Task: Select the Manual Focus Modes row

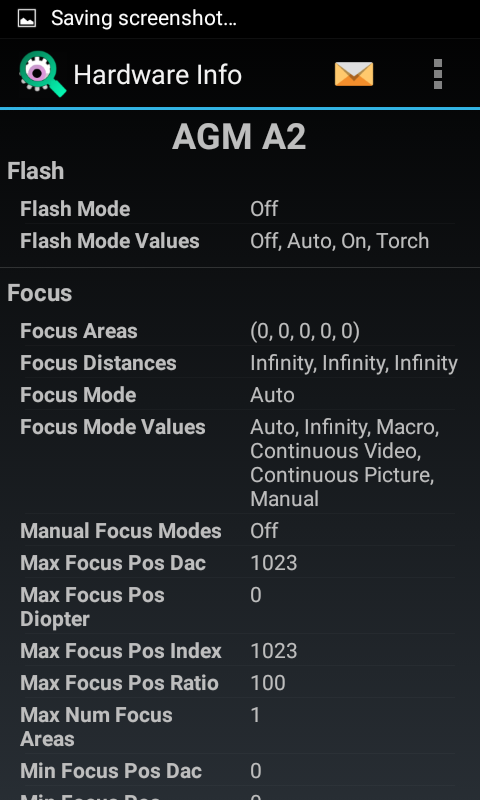Action: 238,531
